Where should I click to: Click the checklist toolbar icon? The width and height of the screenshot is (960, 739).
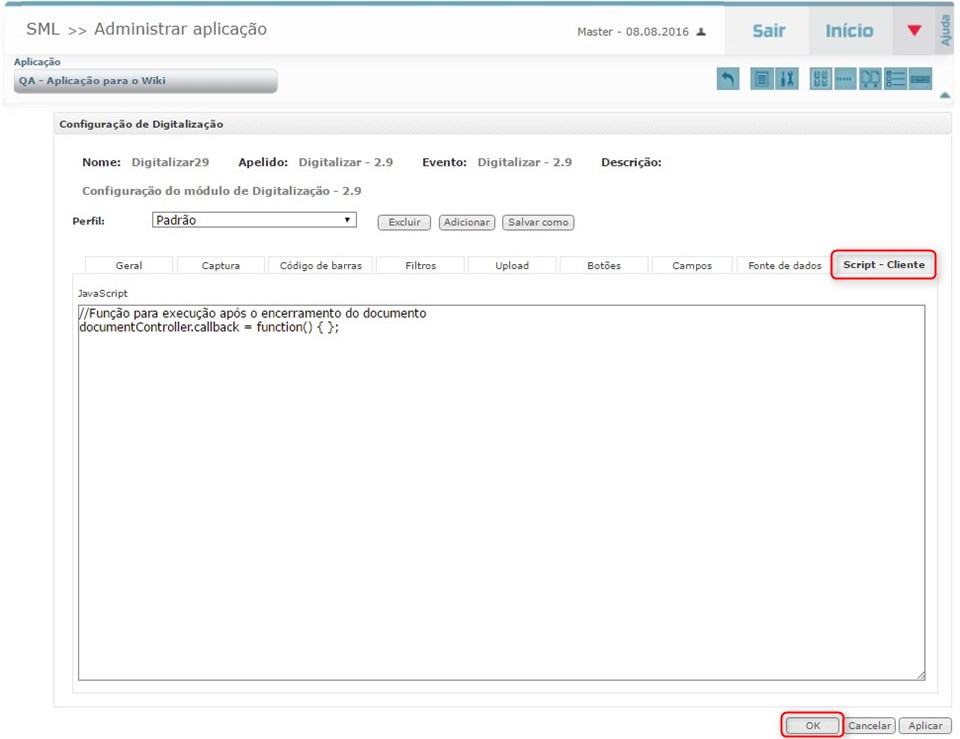click(x=895, y=79)
